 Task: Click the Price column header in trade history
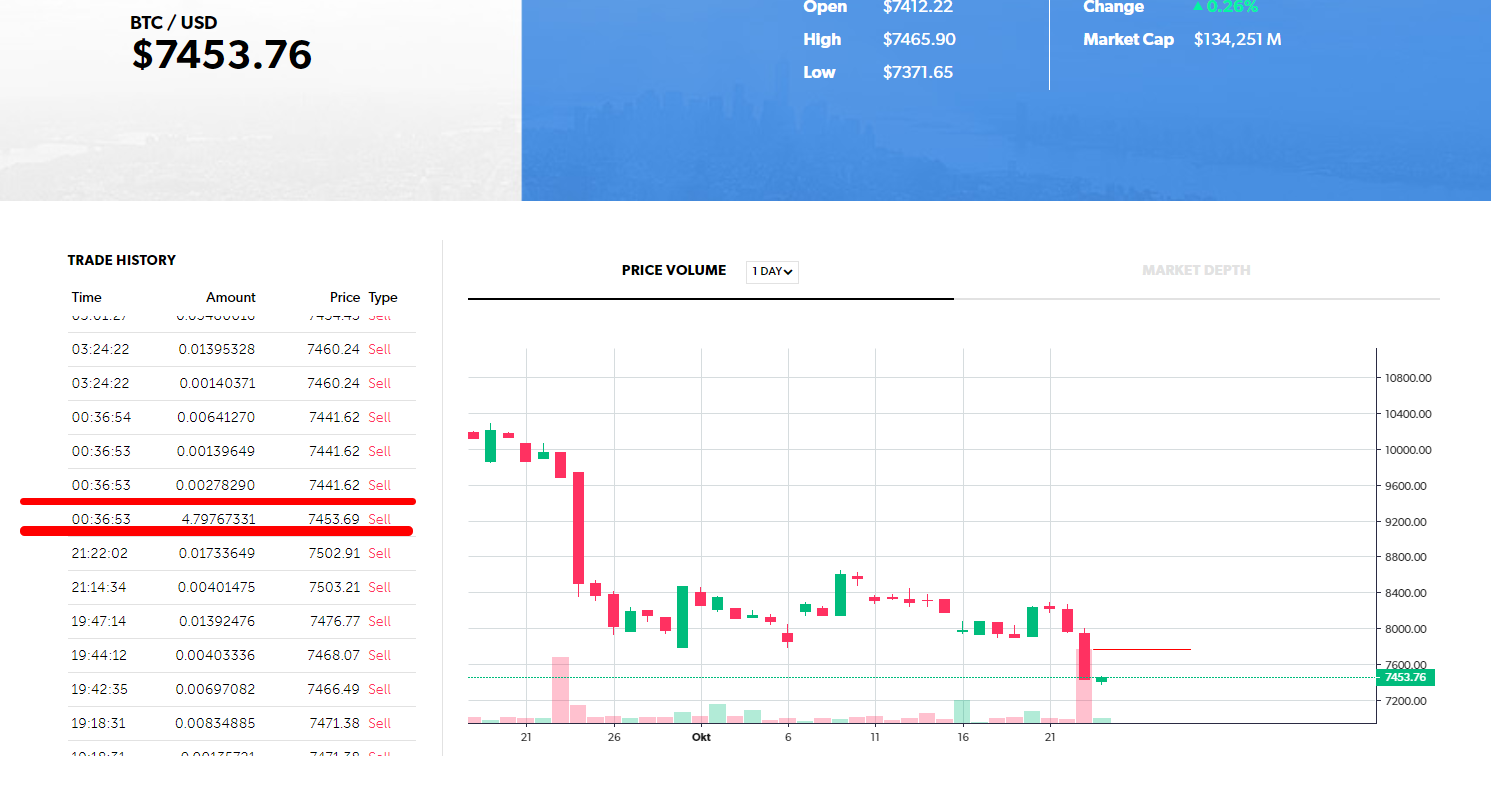coord(345,297)
